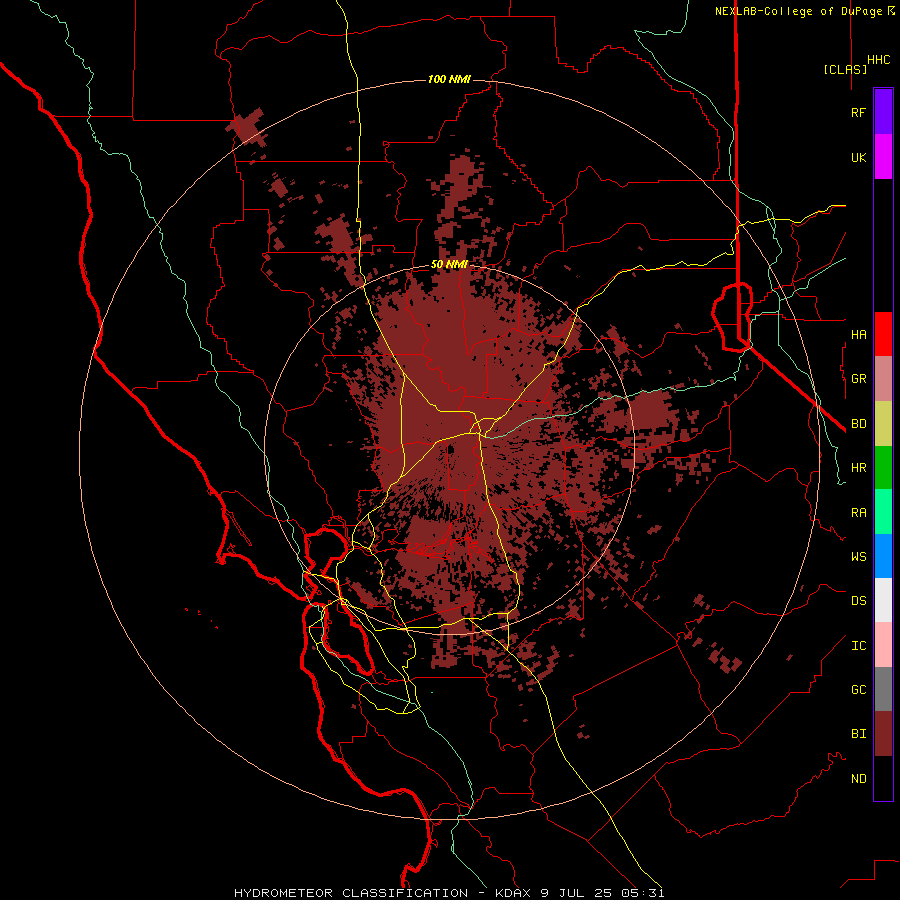Click the ND legend label
Screen dimensions: 900x900
click(858, 779)
